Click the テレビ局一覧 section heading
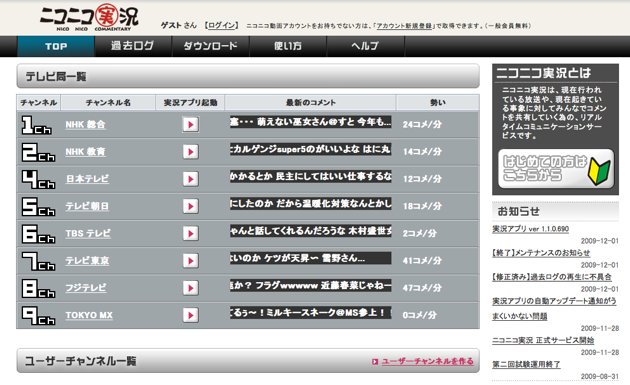 56,76
